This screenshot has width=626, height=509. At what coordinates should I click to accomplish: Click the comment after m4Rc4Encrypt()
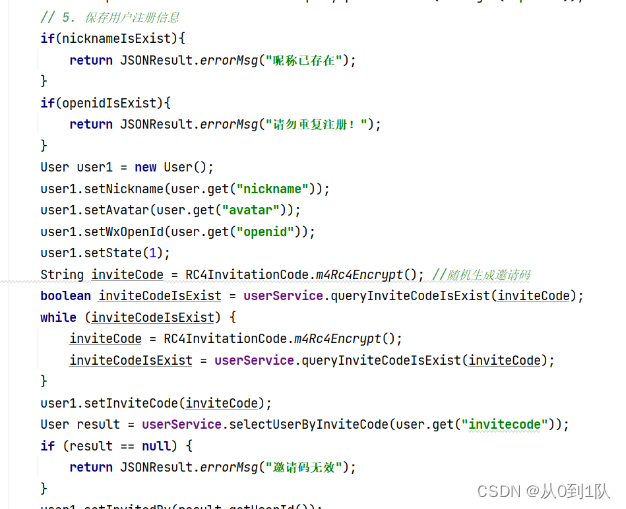[481, 275]
